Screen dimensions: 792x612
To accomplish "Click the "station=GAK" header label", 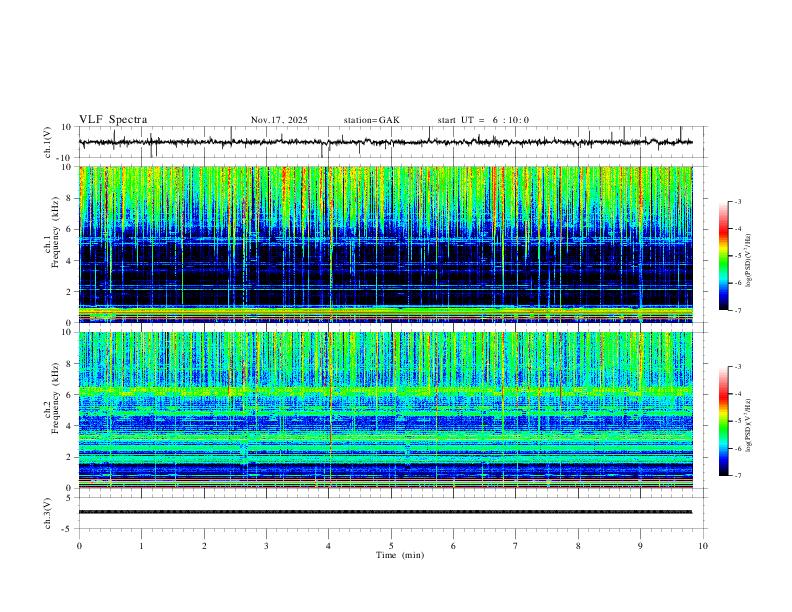I will point(371,120).
